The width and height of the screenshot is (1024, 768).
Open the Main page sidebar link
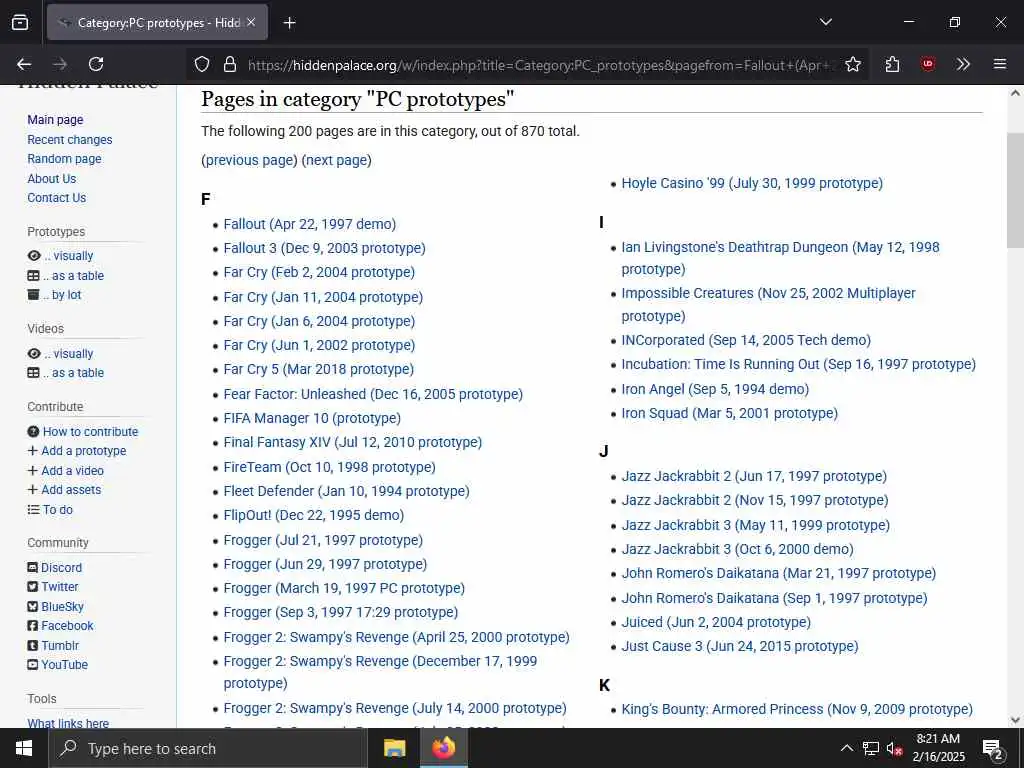coord(56,120)
